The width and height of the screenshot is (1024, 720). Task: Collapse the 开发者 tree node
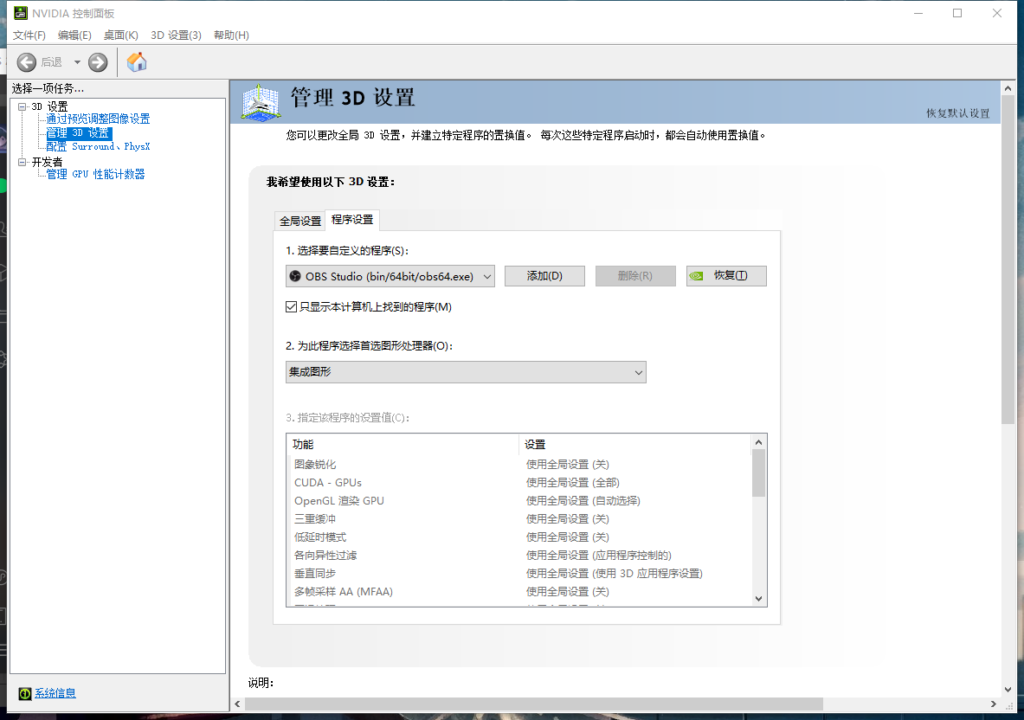(x=22, y=161)
